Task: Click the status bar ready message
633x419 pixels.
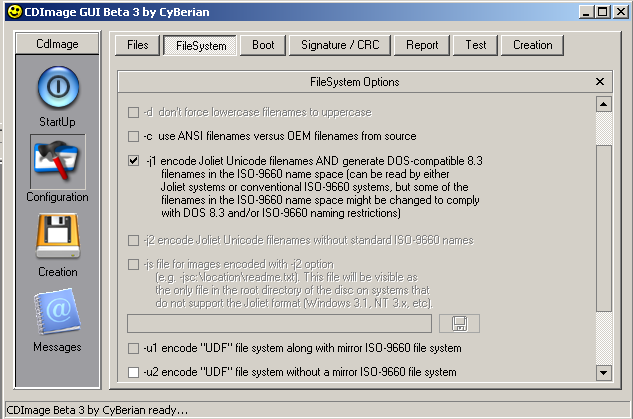Action: (97, 410)
